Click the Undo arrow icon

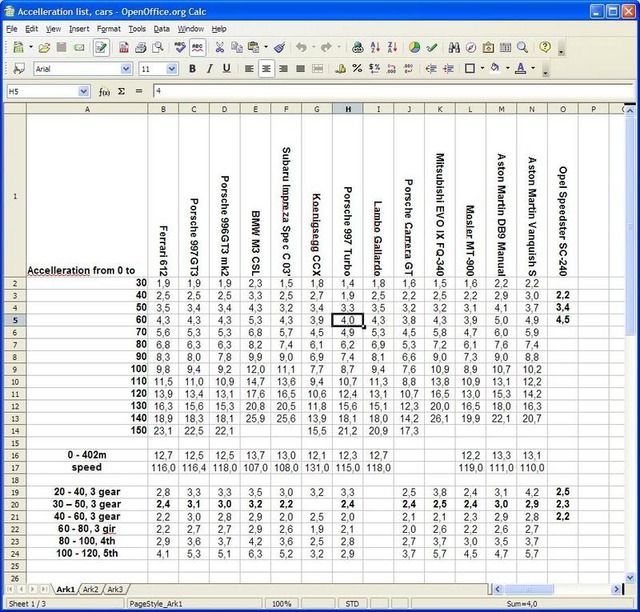(x=301, y=48)
